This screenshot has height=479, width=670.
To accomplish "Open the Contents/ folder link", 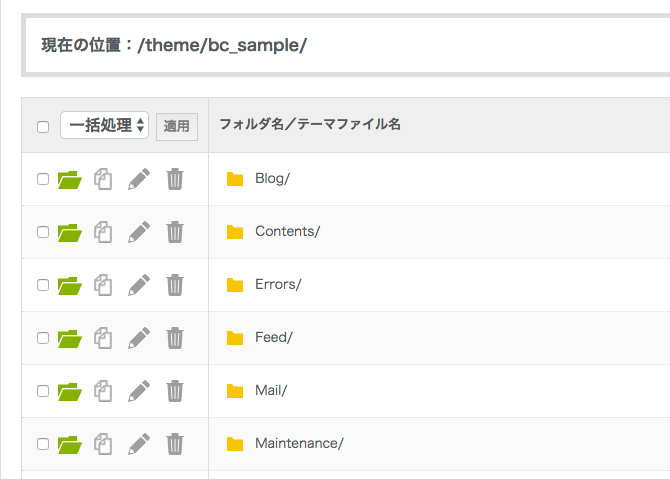I will coord(287,232).
